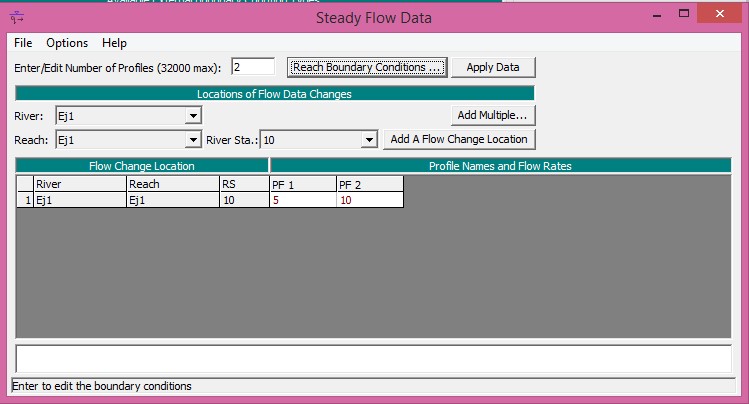Click the RS cell with value 10
This screenshot has height=404, width=749.
(244, 200)
